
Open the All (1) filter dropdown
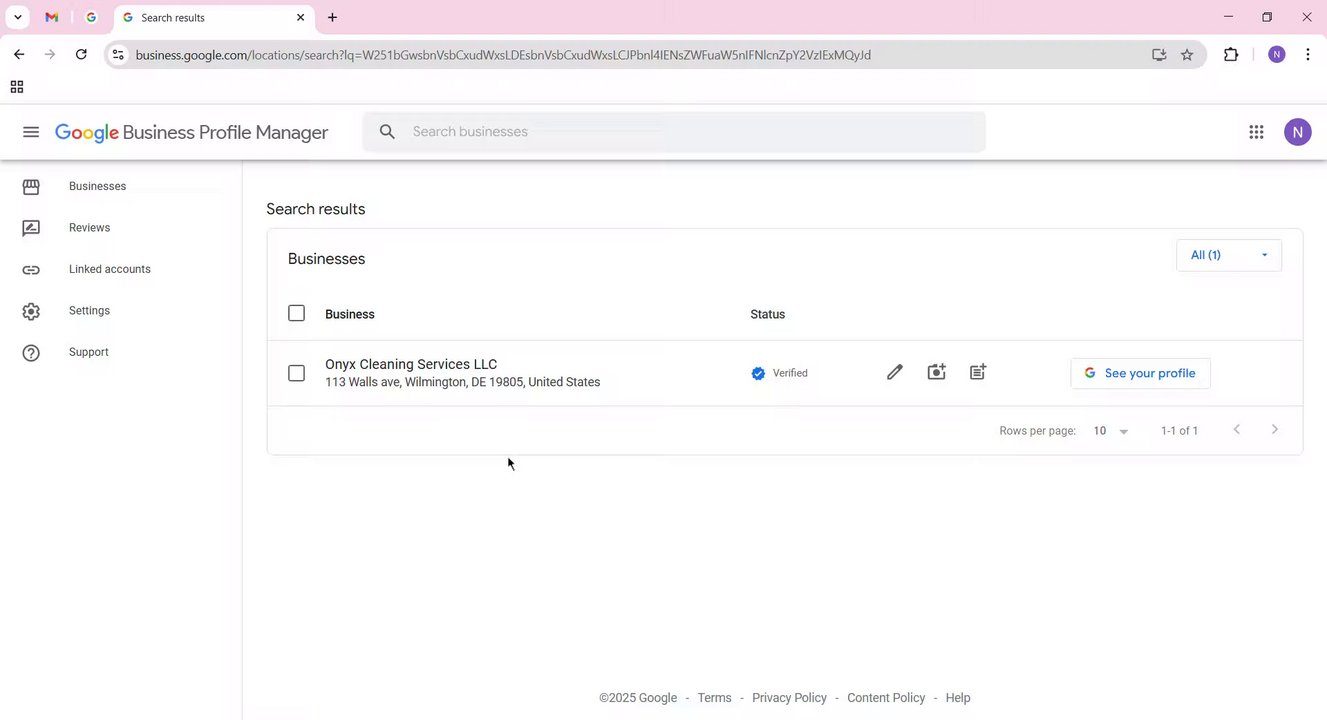point(1229,256)
